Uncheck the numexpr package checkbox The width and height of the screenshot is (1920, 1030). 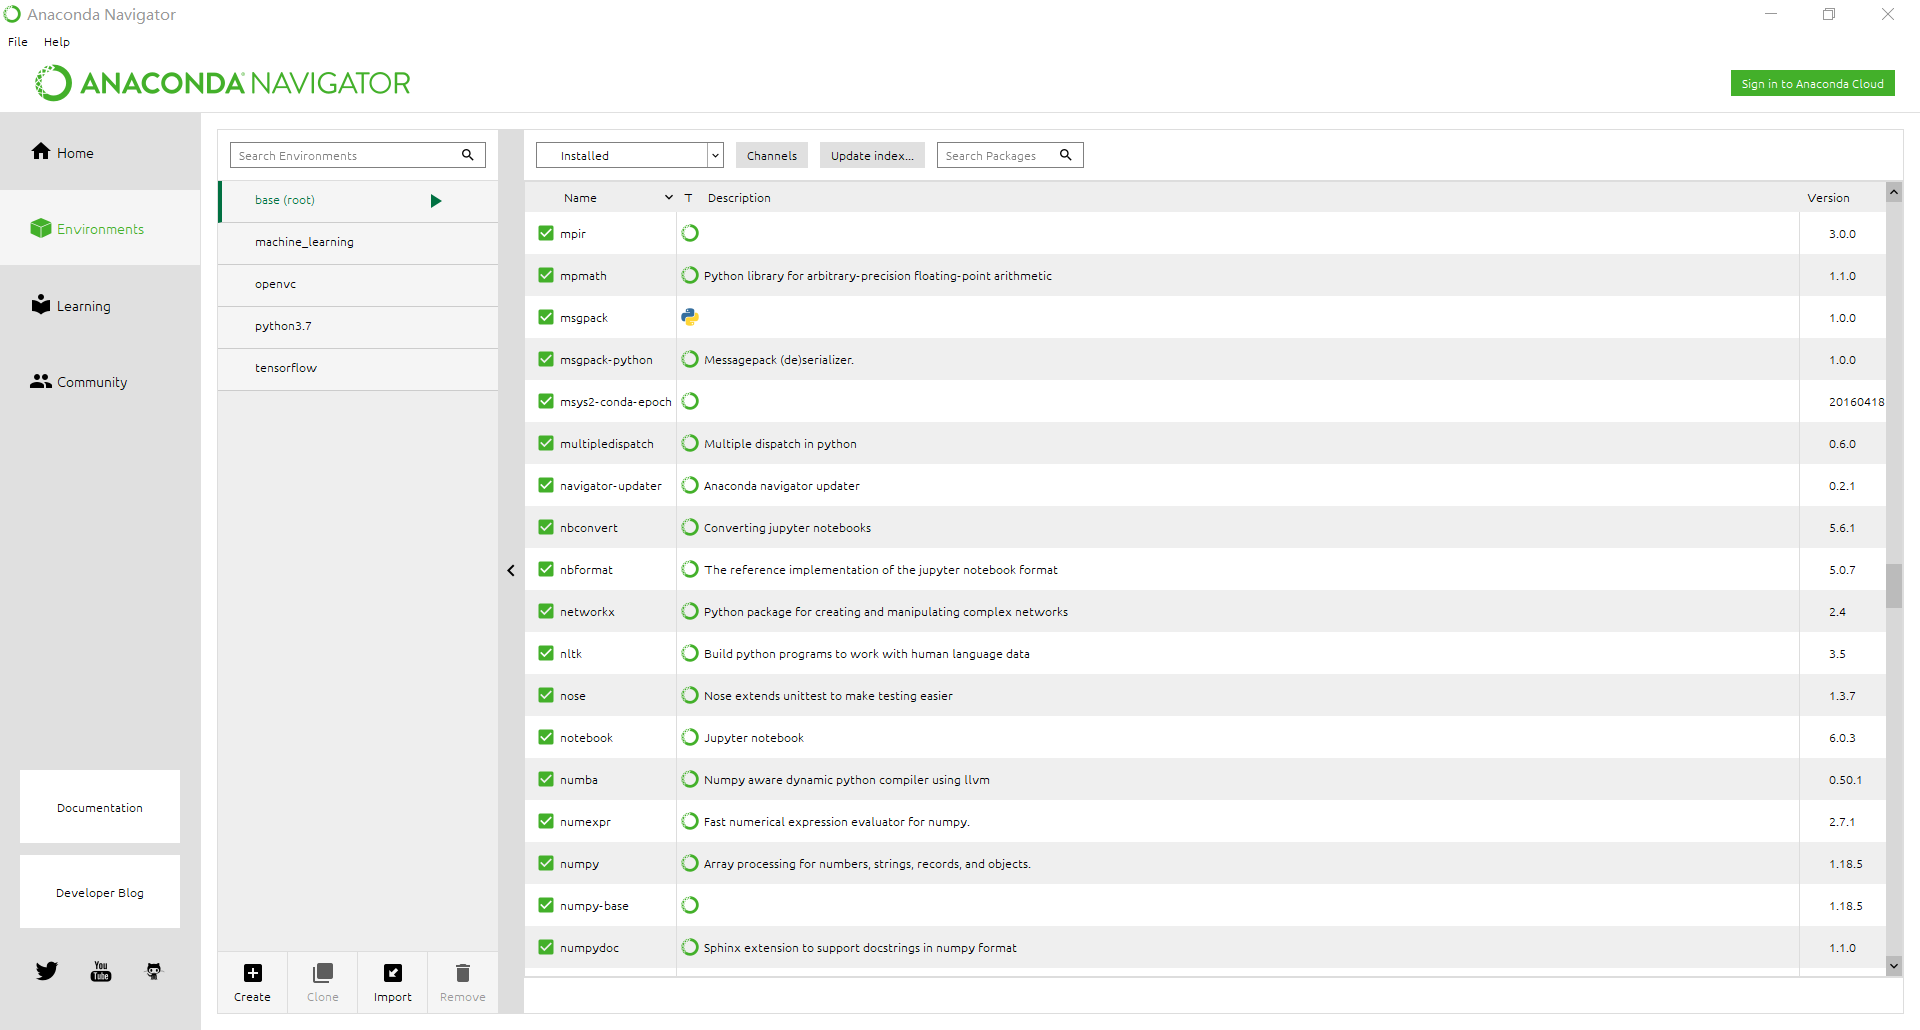click(546, 821)
